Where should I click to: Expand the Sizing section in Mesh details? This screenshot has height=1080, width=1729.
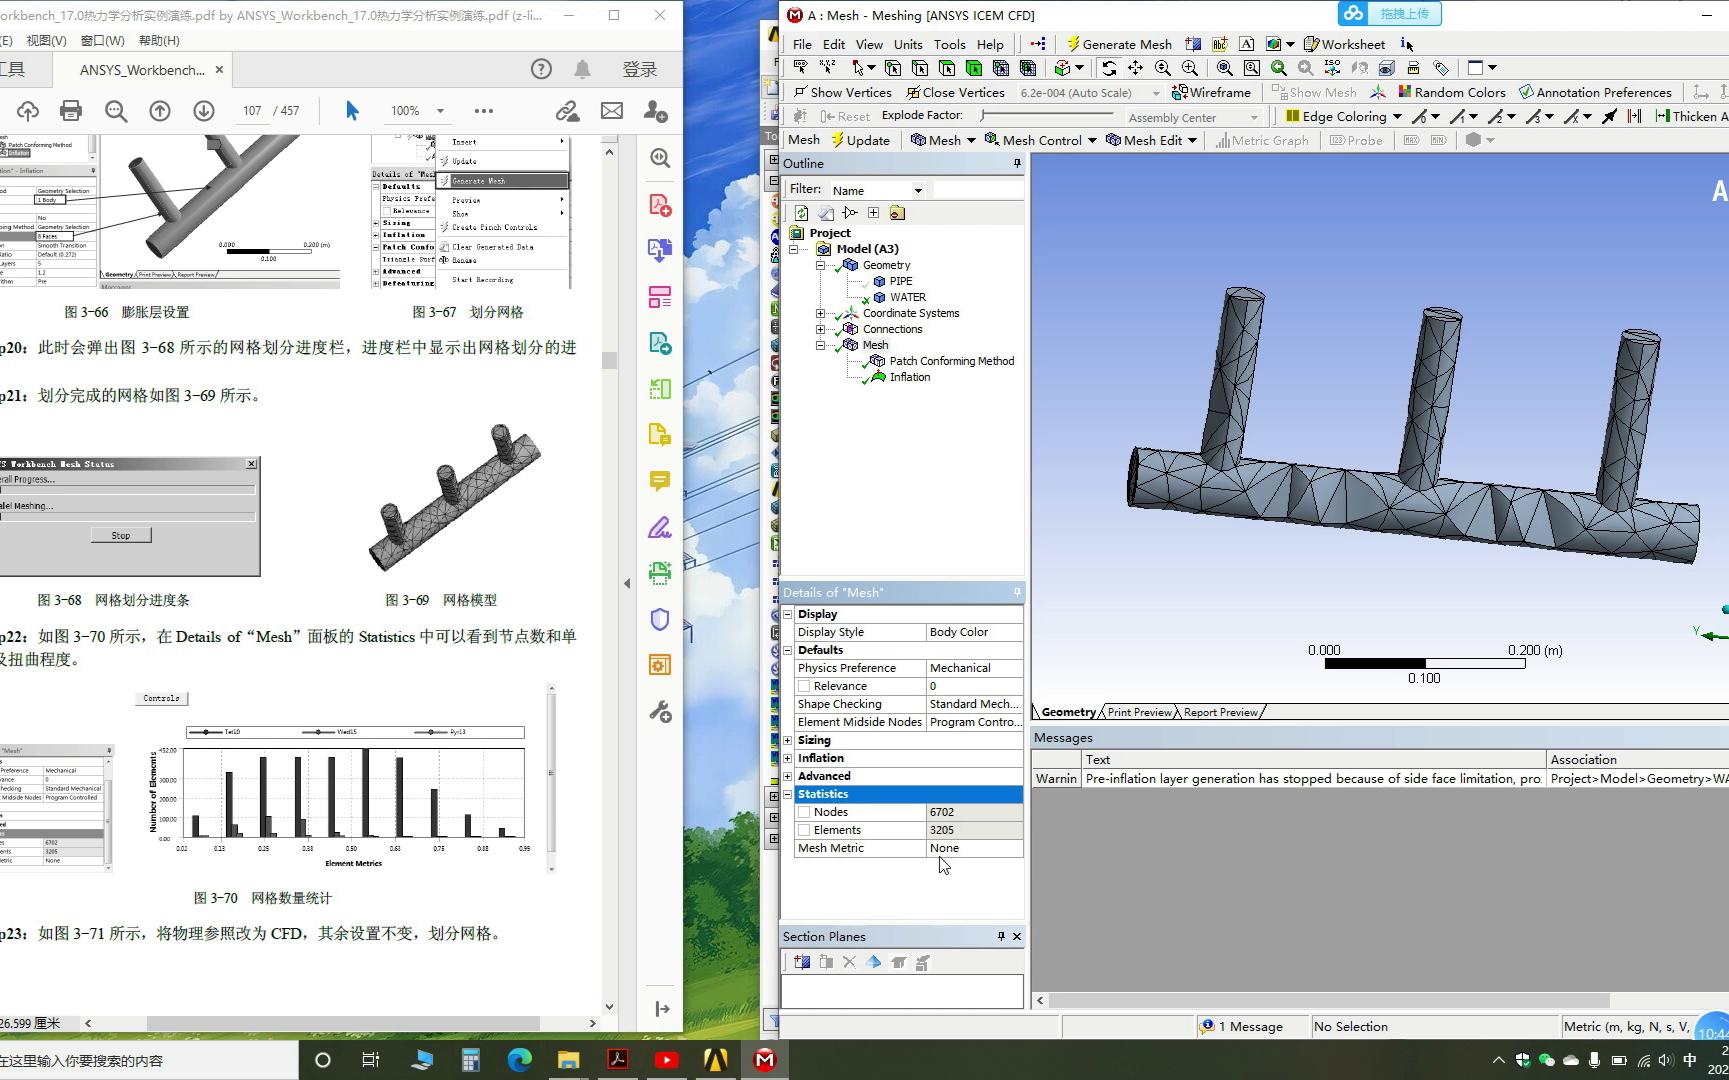point(789,740)
